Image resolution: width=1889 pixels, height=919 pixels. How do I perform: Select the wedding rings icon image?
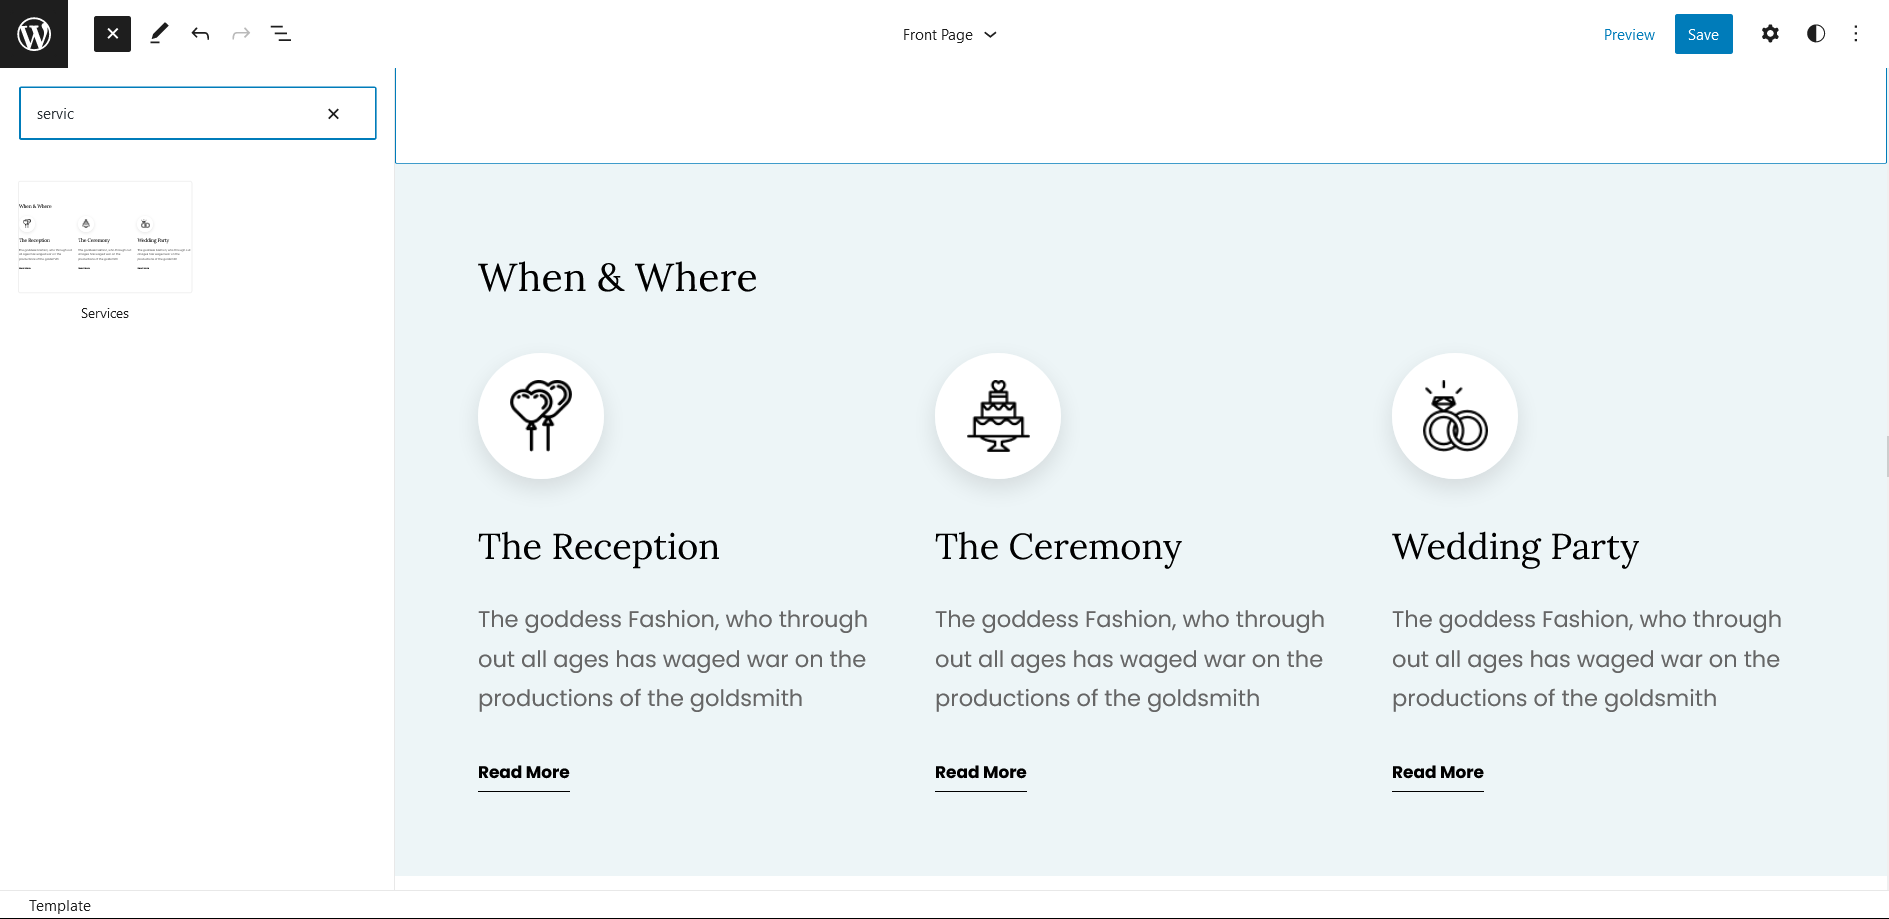click(1455, 416)
